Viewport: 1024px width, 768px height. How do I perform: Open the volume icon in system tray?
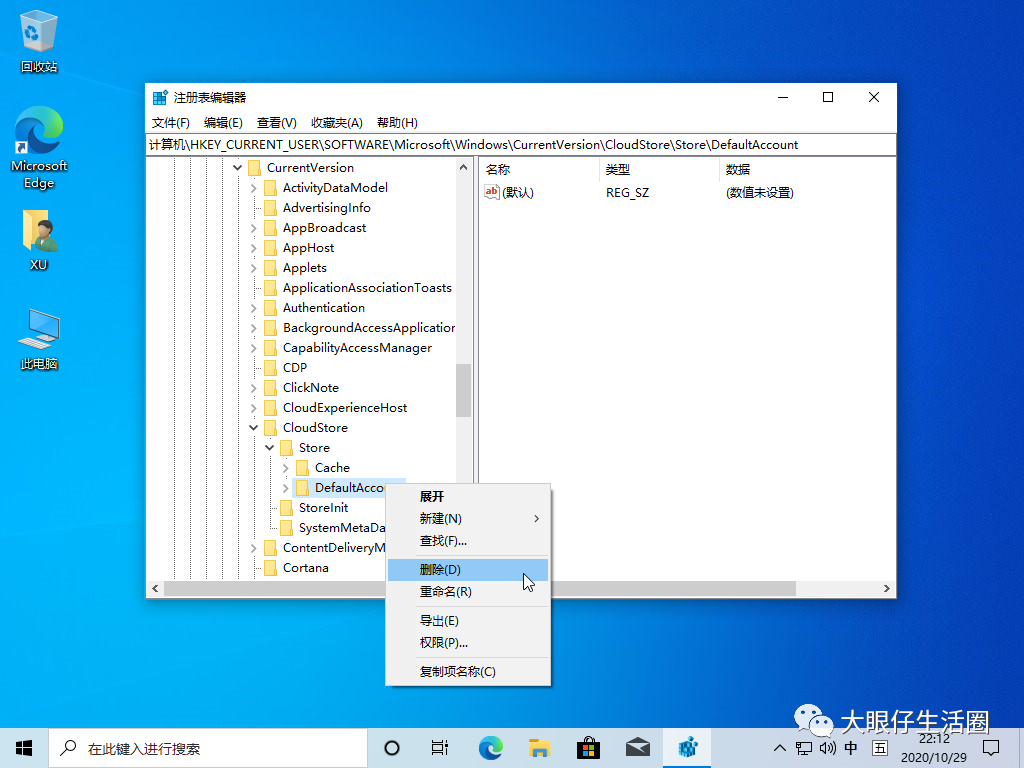tap(826, 747)
